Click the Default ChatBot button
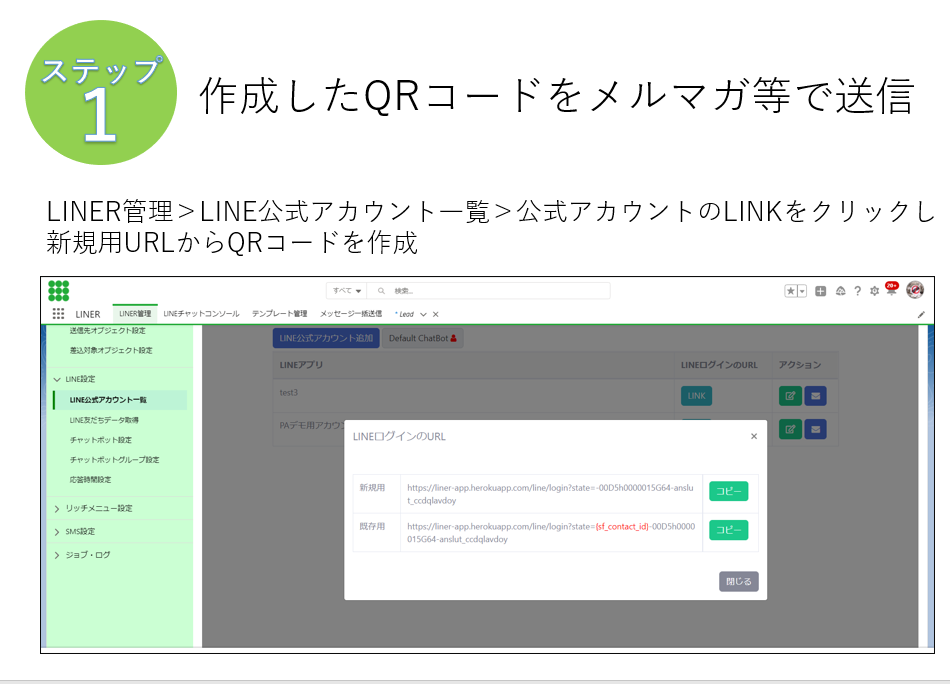Image resolution: width=950 pixels, height=684 pixels. 423,338
